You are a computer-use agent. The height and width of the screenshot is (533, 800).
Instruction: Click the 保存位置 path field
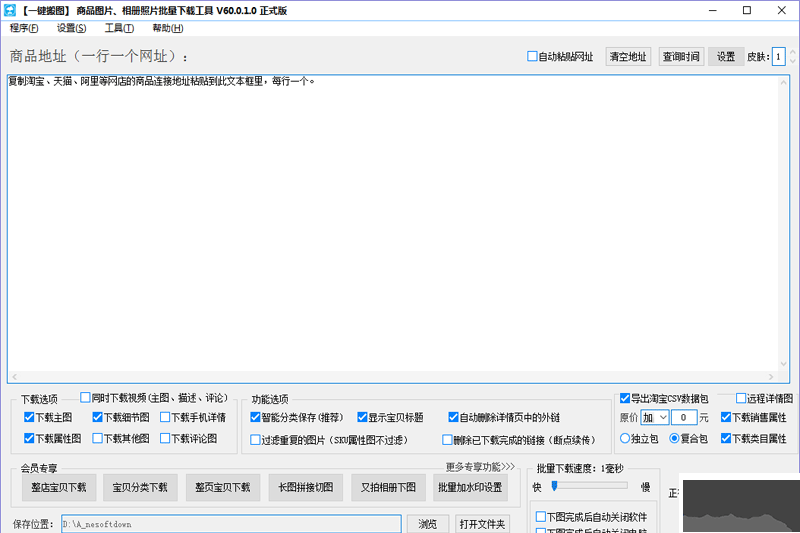coord(231,524)
